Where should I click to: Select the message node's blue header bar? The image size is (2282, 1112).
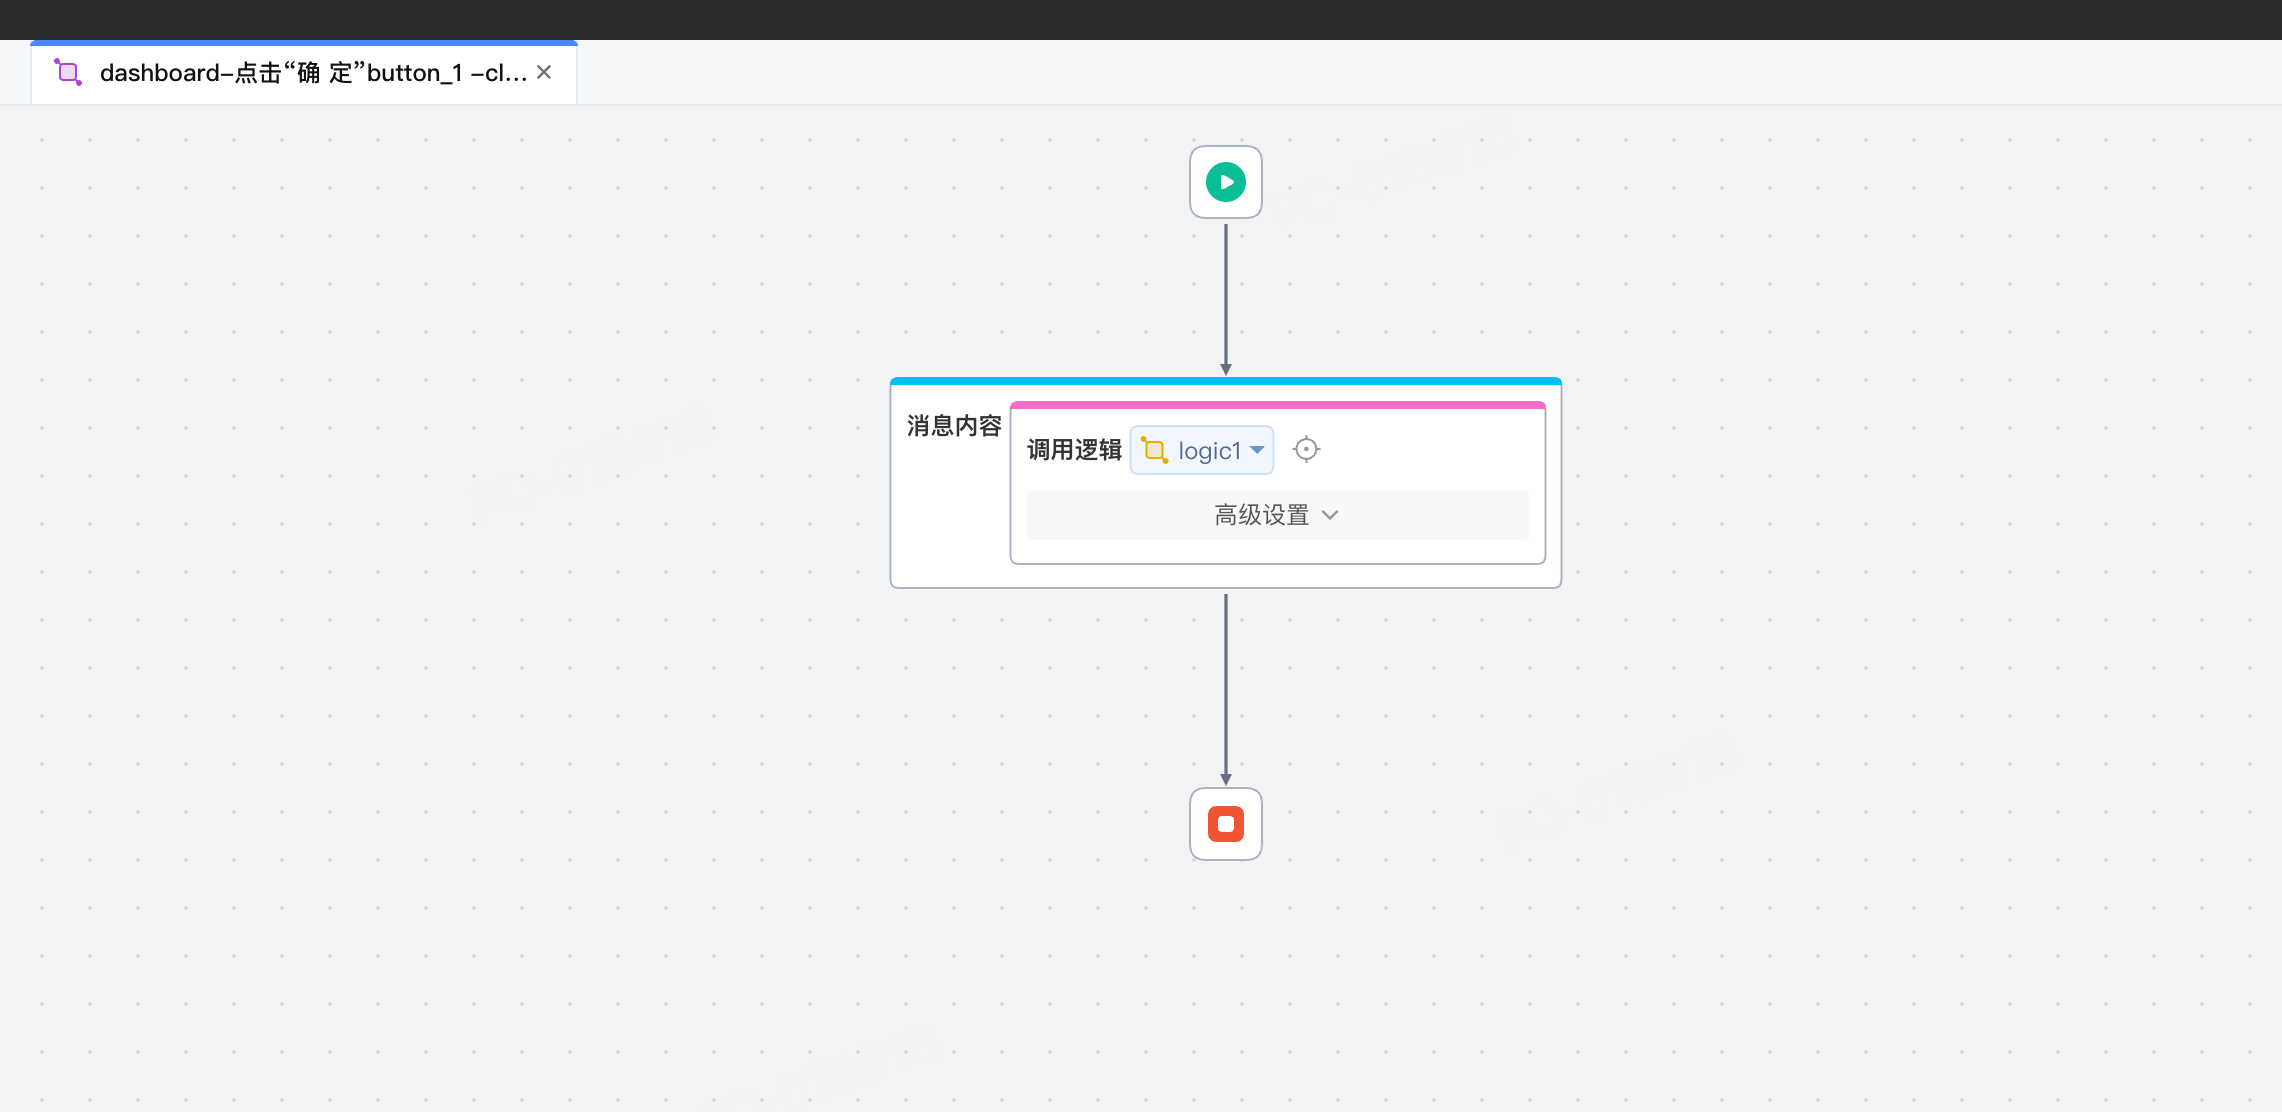click(x=1225, y=381)
